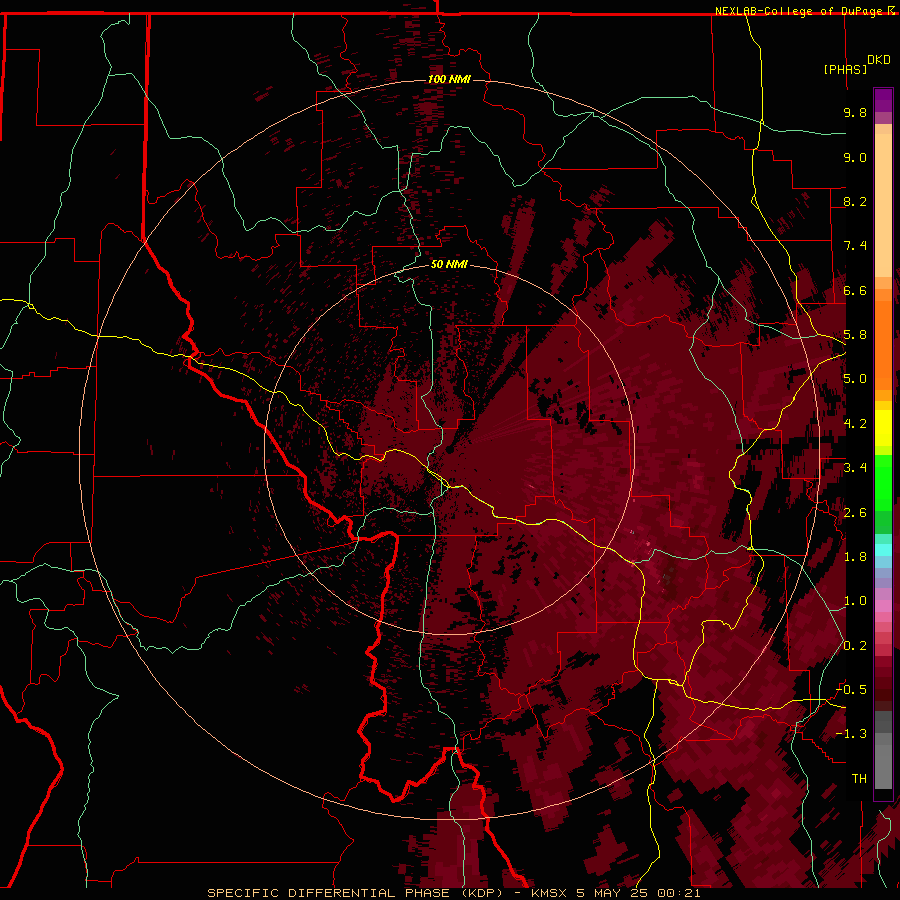This screenshot has width=900, height=900.
Task: Click the 100 NMI range ring label
Action: pos(449,79)
